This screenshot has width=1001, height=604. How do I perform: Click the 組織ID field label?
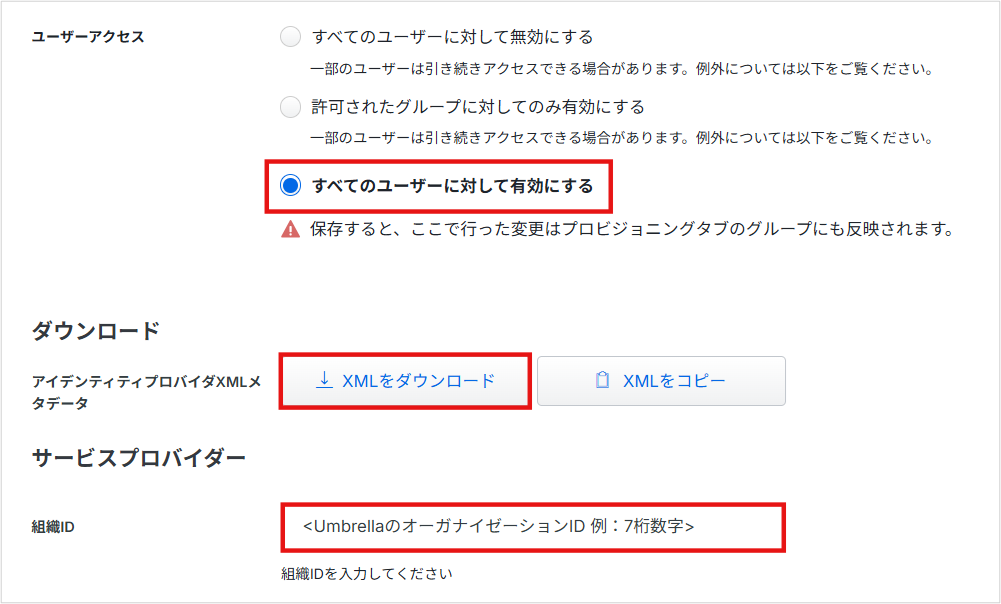[x=53, y=526]
